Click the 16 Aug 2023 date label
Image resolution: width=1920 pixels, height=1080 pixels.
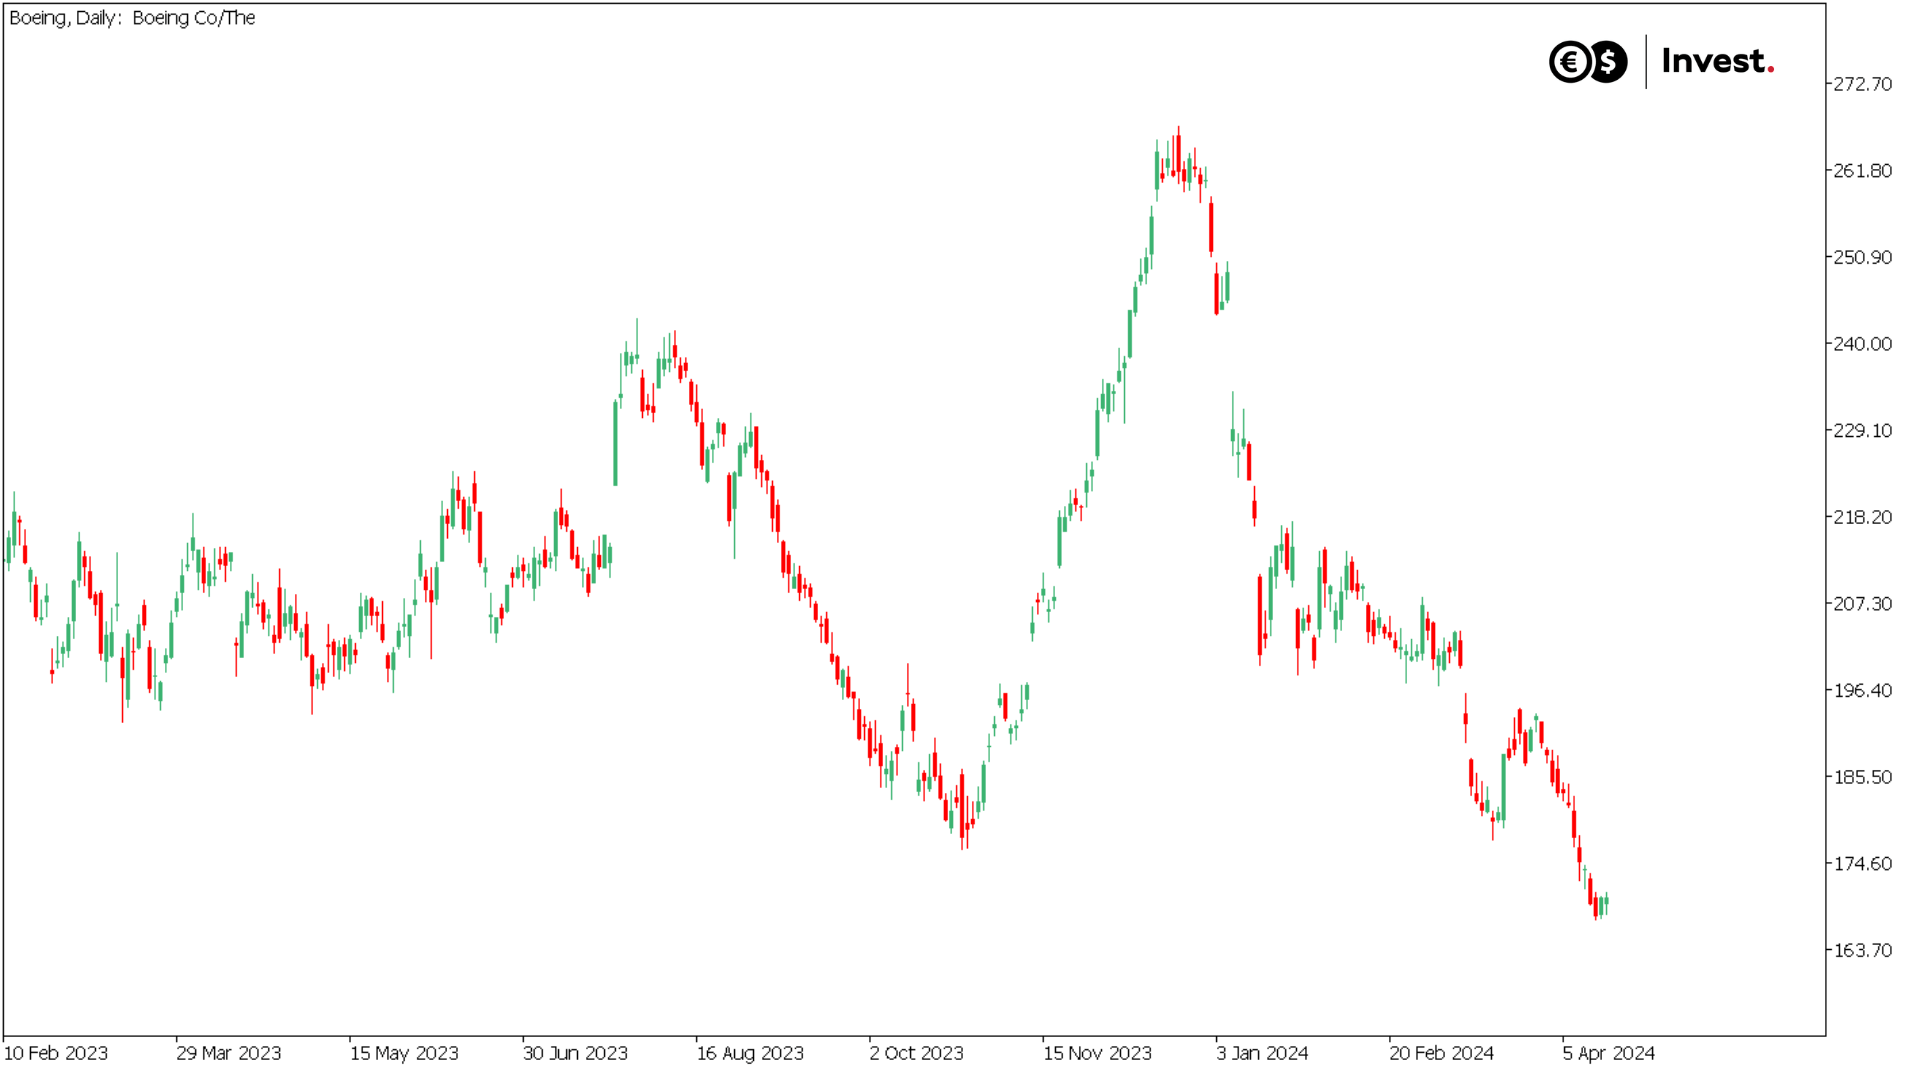[x=750, y=1053]
